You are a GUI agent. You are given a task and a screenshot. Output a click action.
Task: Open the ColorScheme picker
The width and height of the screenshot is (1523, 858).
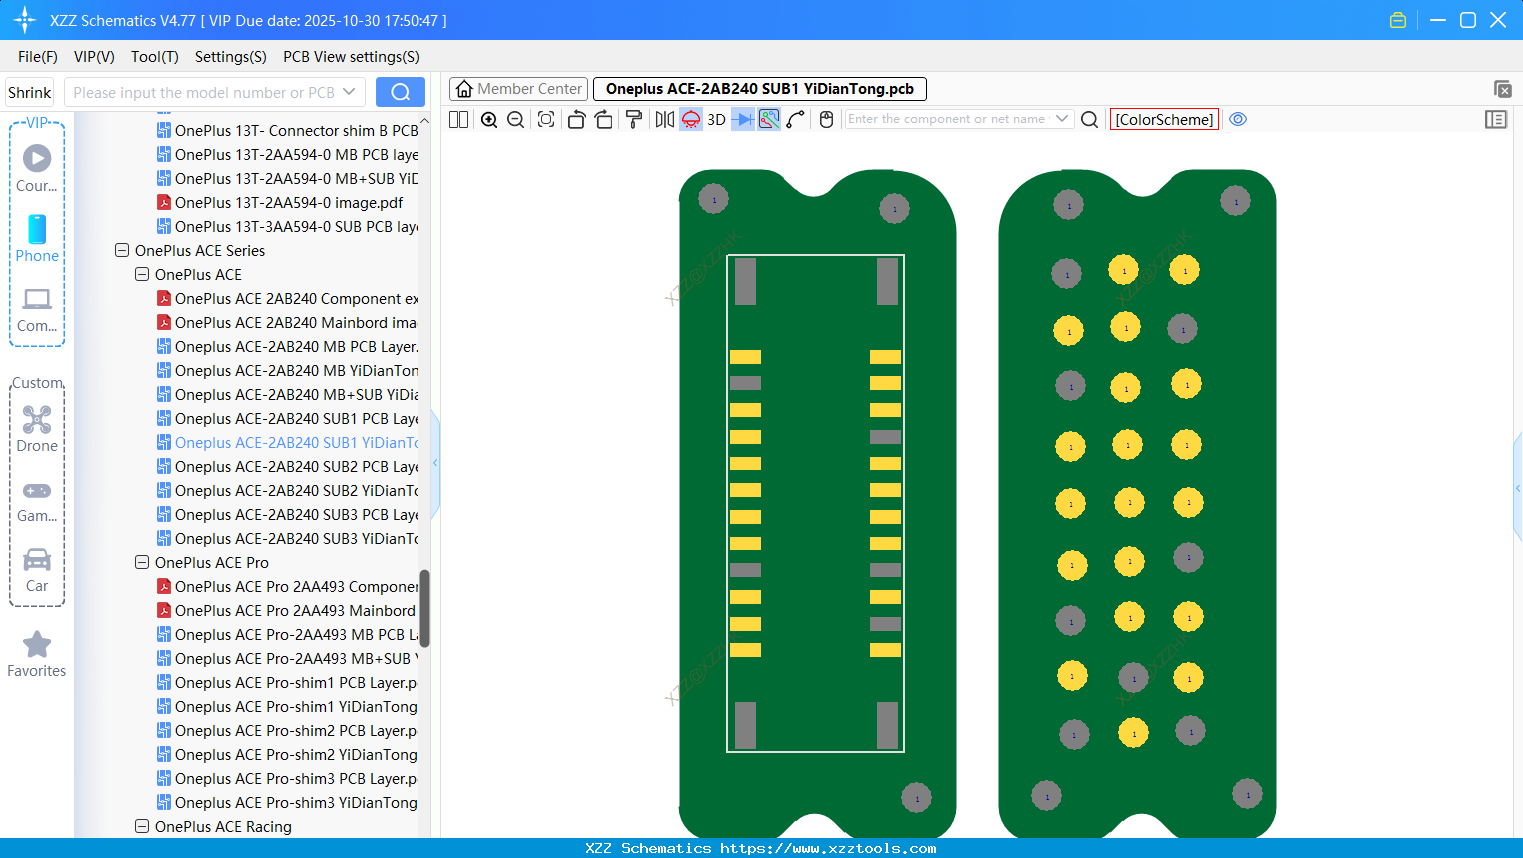1164,119
